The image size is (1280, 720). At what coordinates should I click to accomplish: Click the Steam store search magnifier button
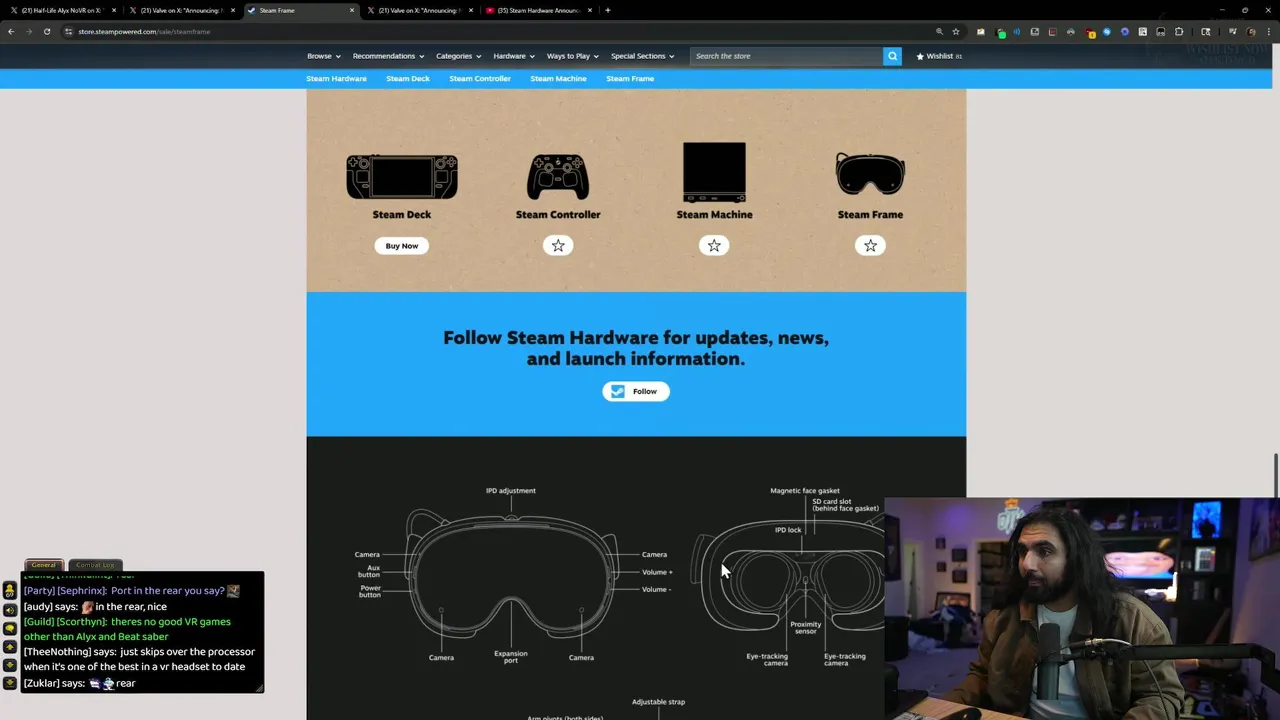(x=892, y=56)
